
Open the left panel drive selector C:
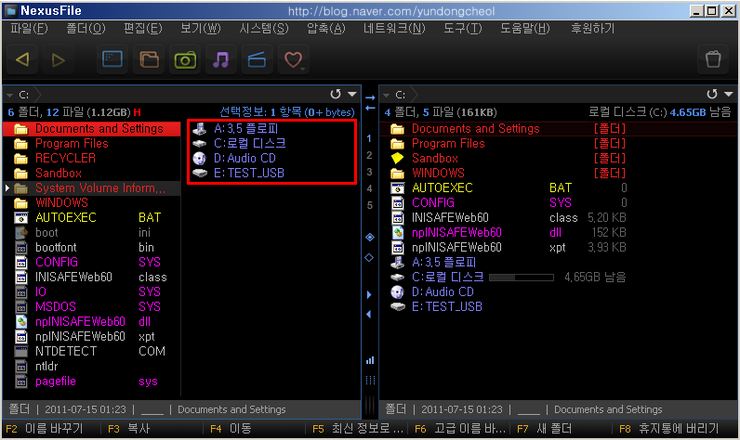point(23,95)
